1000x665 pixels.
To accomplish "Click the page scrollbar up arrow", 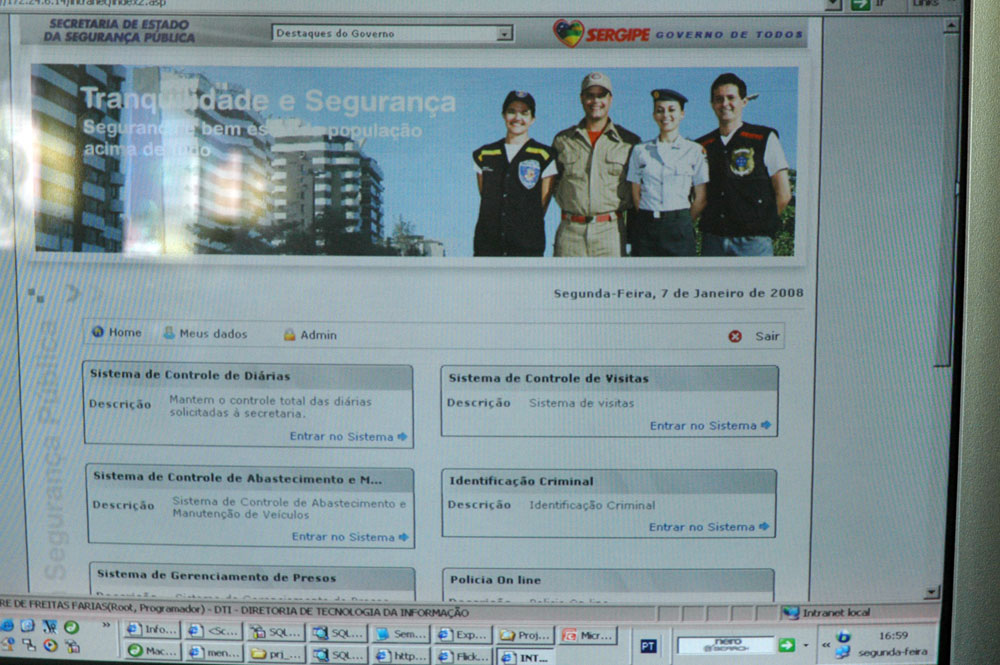I will [950, 26].
